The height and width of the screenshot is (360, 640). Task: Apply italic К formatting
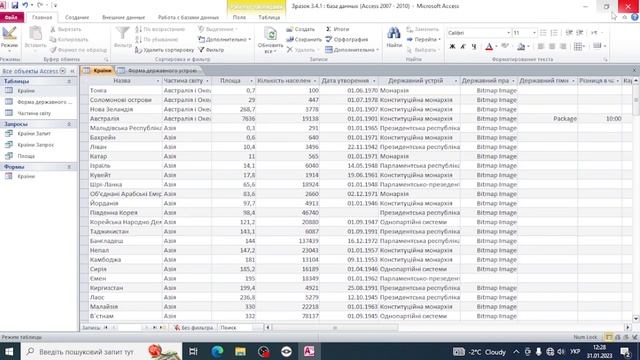click(x=463, y=47)
